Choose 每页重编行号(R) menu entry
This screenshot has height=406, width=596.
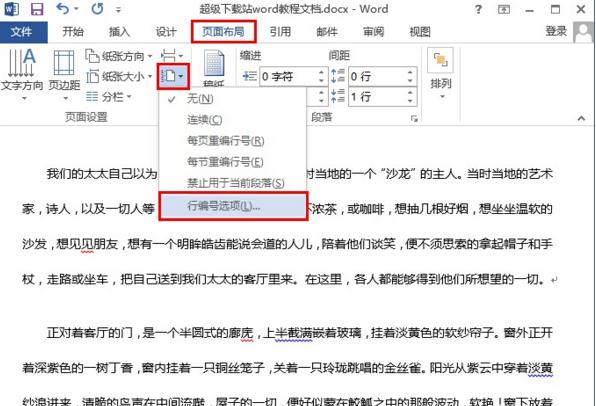233,141
